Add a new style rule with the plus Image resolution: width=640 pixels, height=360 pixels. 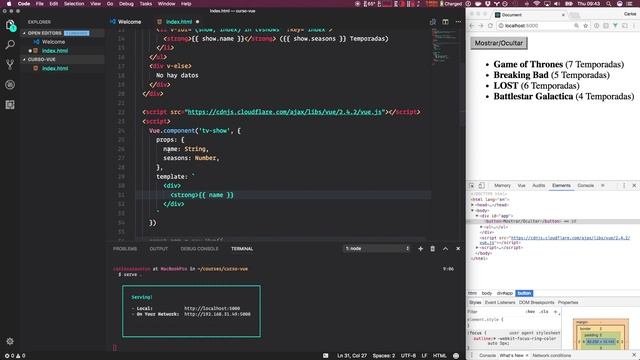point(556,311)
